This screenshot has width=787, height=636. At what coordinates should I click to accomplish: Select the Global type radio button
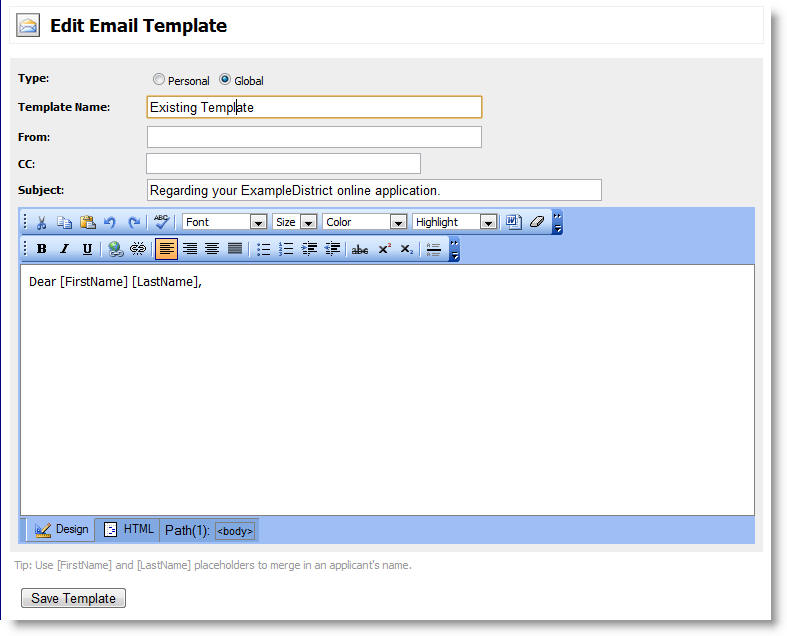point(225,80)
